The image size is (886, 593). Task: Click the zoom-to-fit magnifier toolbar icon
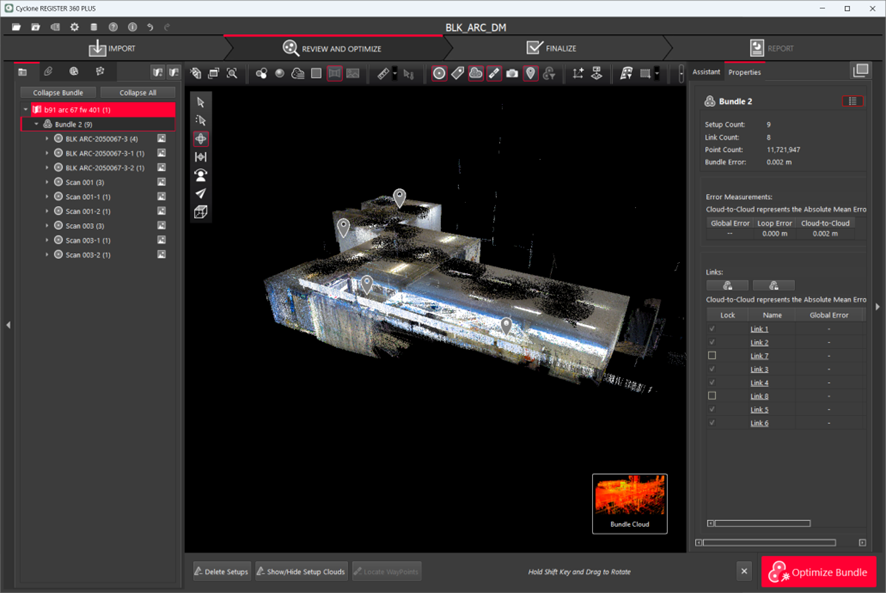click(x=232, y=73)
